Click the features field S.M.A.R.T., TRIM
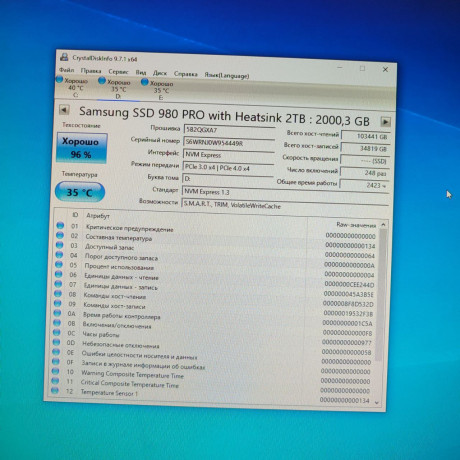Image resolution: width=460 pixels, height=460 pixels. tap(285, 206)
